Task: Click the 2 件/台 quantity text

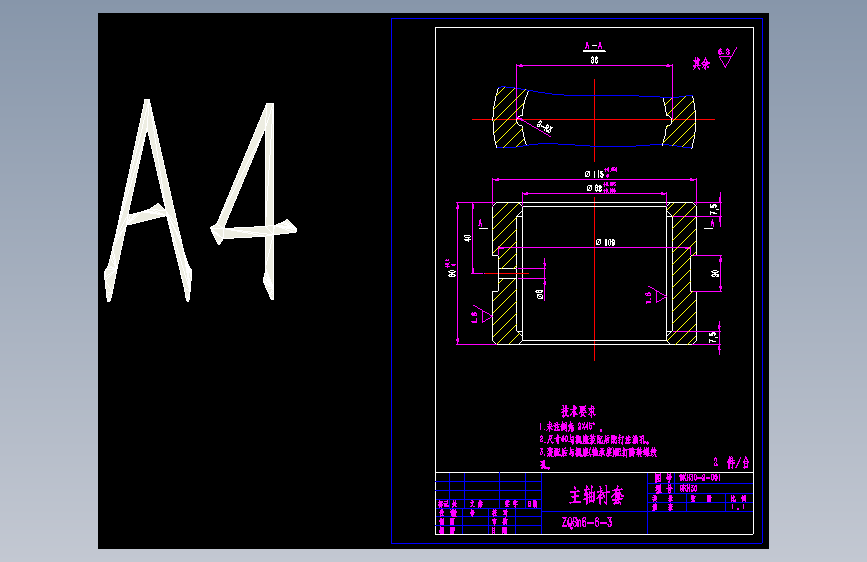Action: pos(731,462)
